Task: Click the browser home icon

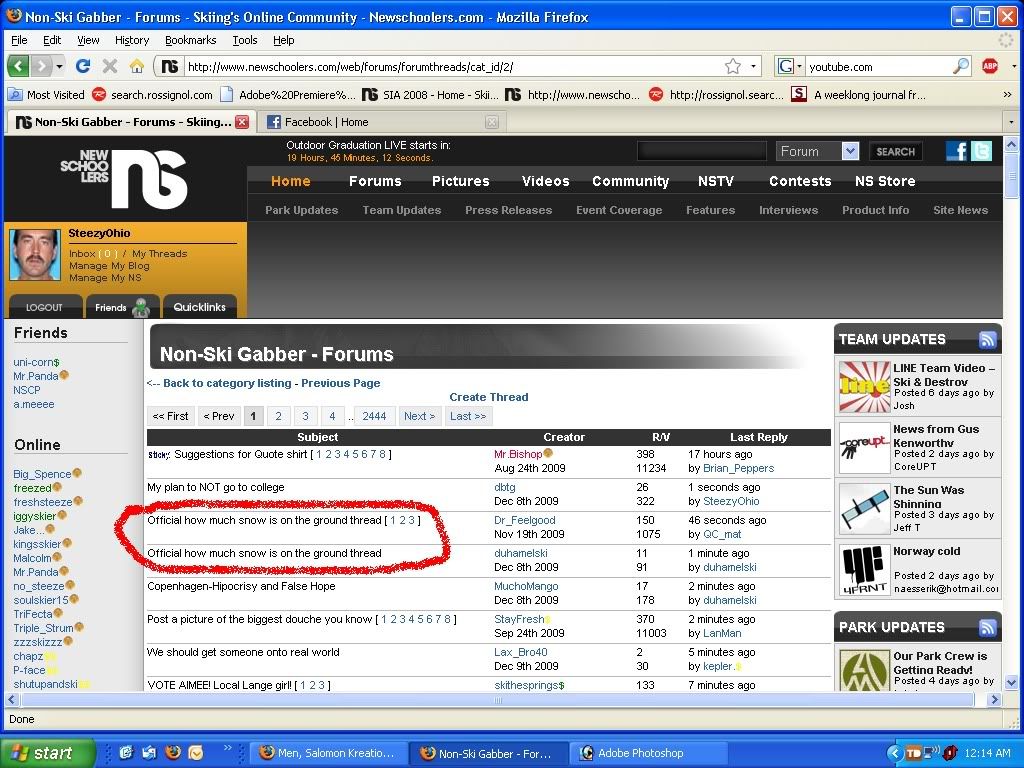Action: pyautogui.click(x=137, y=66)
